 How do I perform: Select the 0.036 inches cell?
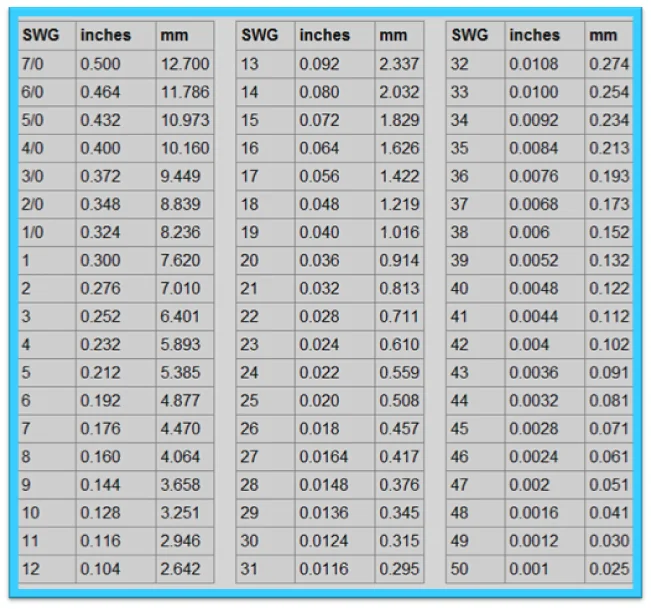pyautogui.click(x=335, y=260)
